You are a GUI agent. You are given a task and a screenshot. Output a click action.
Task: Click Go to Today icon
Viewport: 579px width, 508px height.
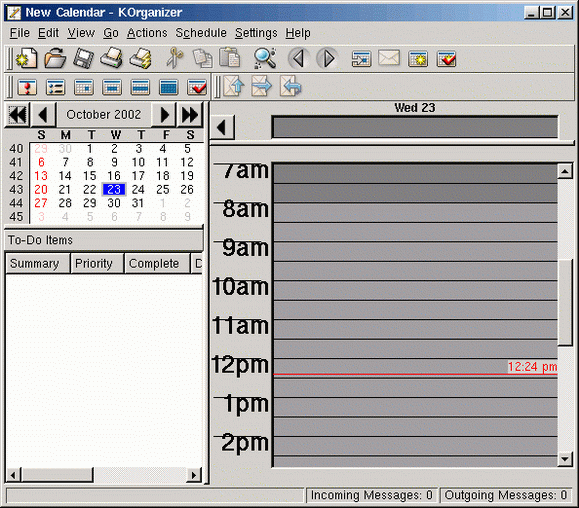click(x=361, y=59)
